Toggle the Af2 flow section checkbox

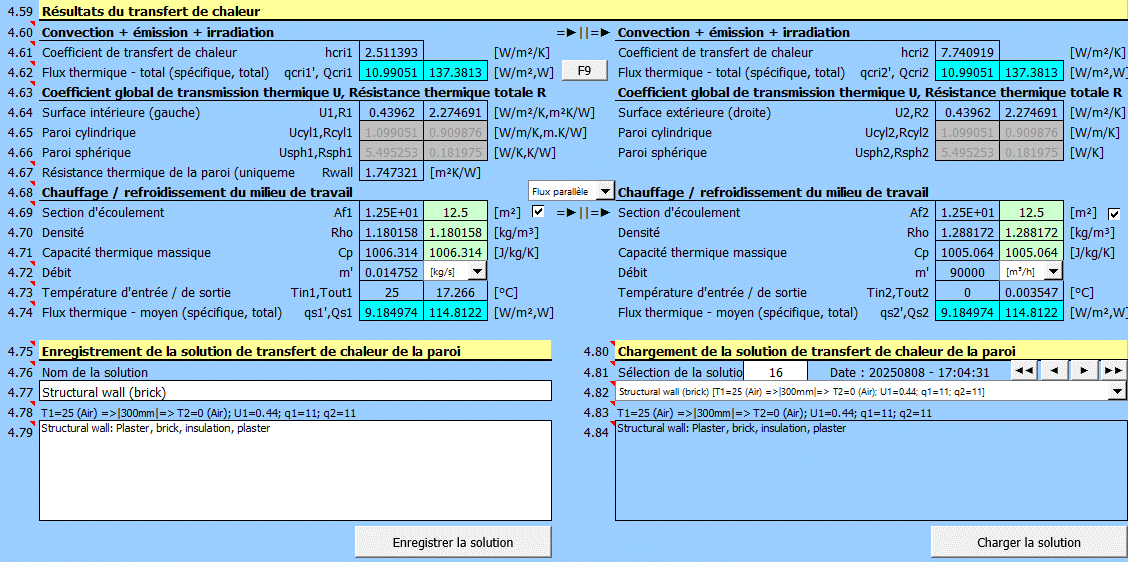pos(1114,213)
